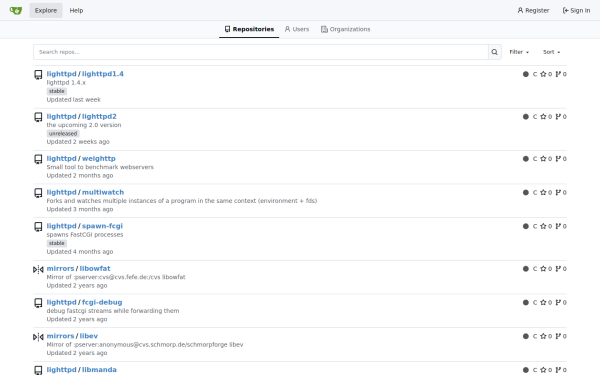Click star icon in weighttp row

(543, 159)
